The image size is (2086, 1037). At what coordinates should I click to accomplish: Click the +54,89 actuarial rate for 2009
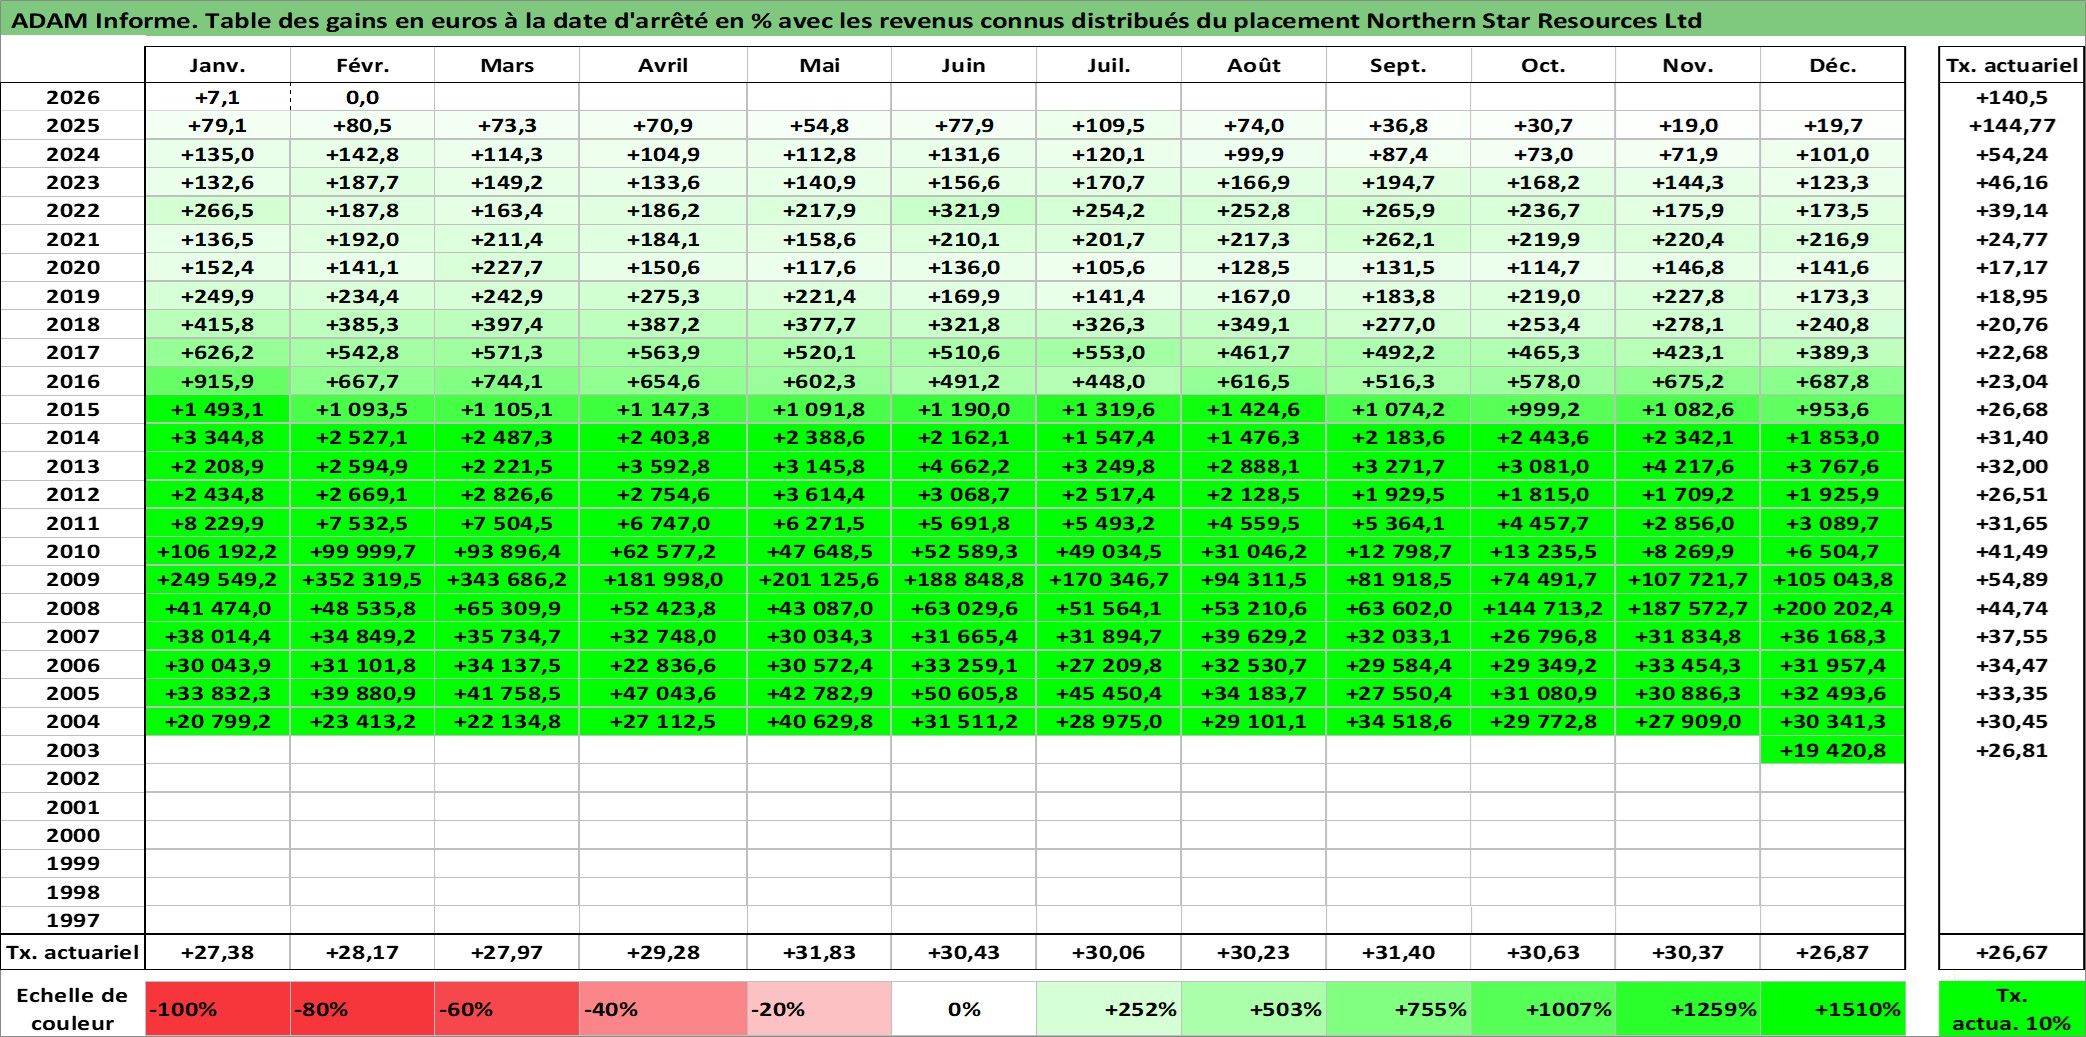tap(2012, 580)
